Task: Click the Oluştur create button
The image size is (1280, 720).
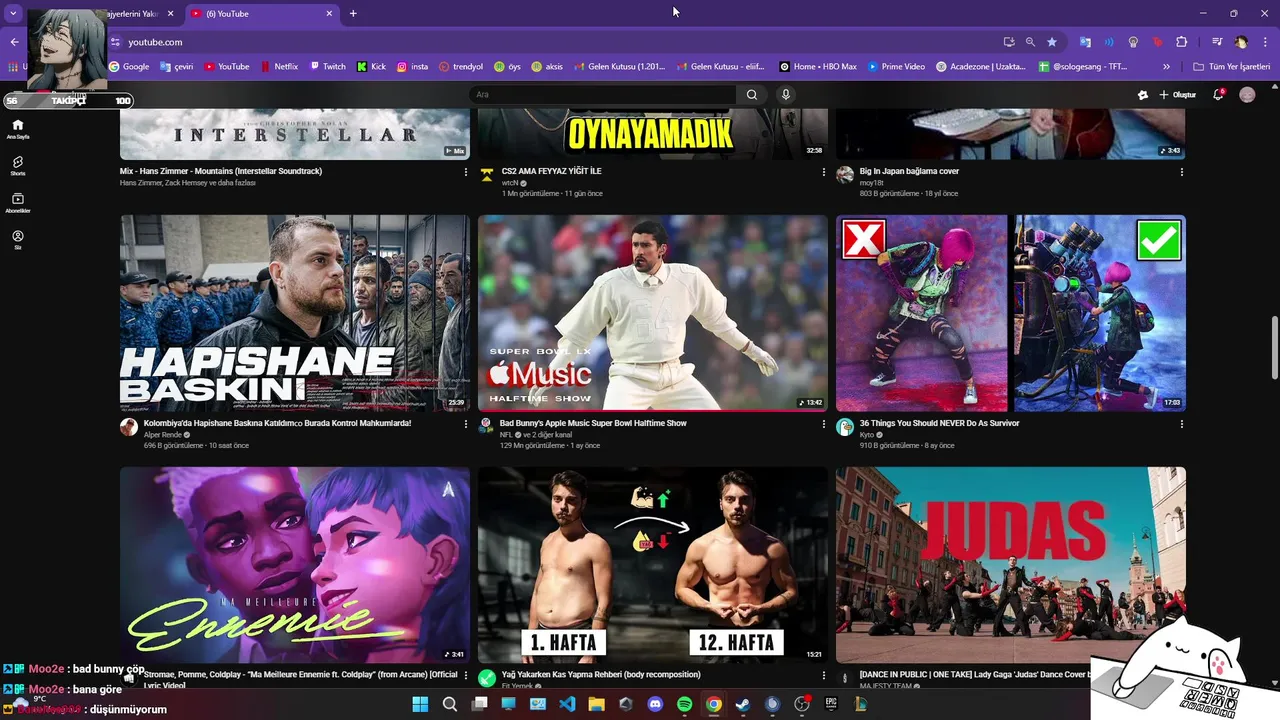Action: pos(1178,95)
